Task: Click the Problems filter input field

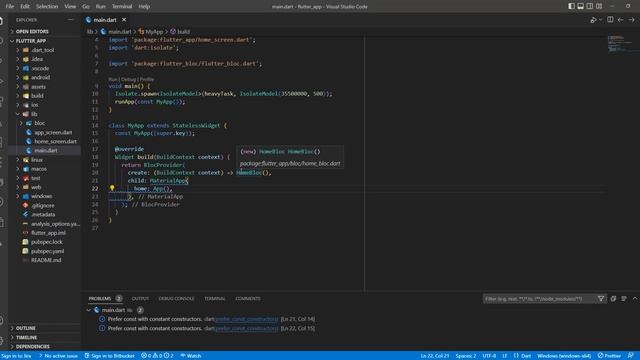Action: (540, 299)
